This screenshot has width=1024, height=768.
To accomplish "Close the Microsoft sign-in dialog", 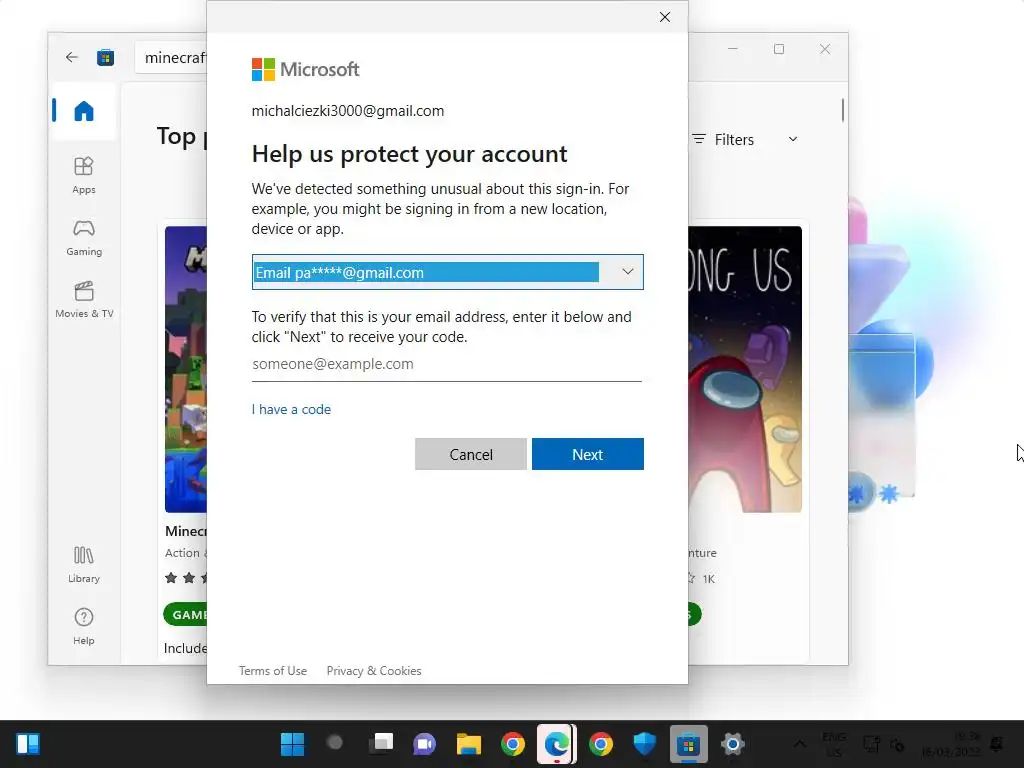I will [x=665, y=17].
